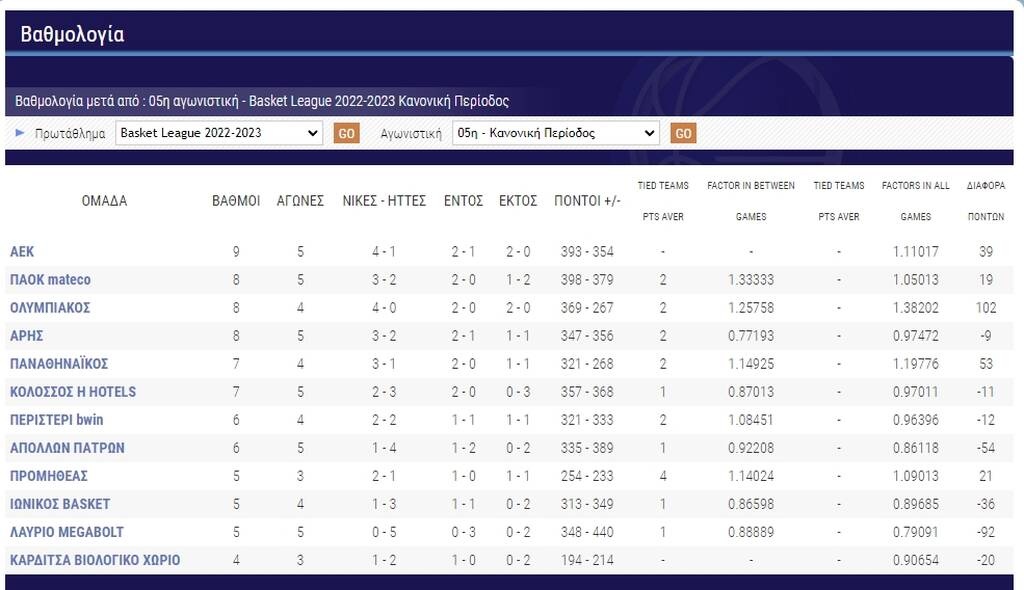The height and width of the screenshot is (590, 1024).
Task: Click the Πρωτάθλημα label
Action: [x=70, y=133]
